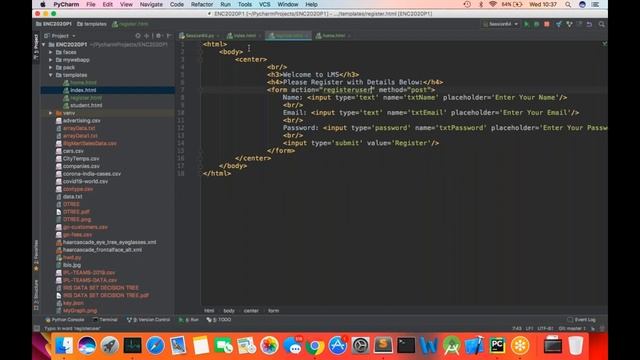Screen dimensions: 640x360
Task: Open Project panel gear settings
Action: tap(158, 36)
